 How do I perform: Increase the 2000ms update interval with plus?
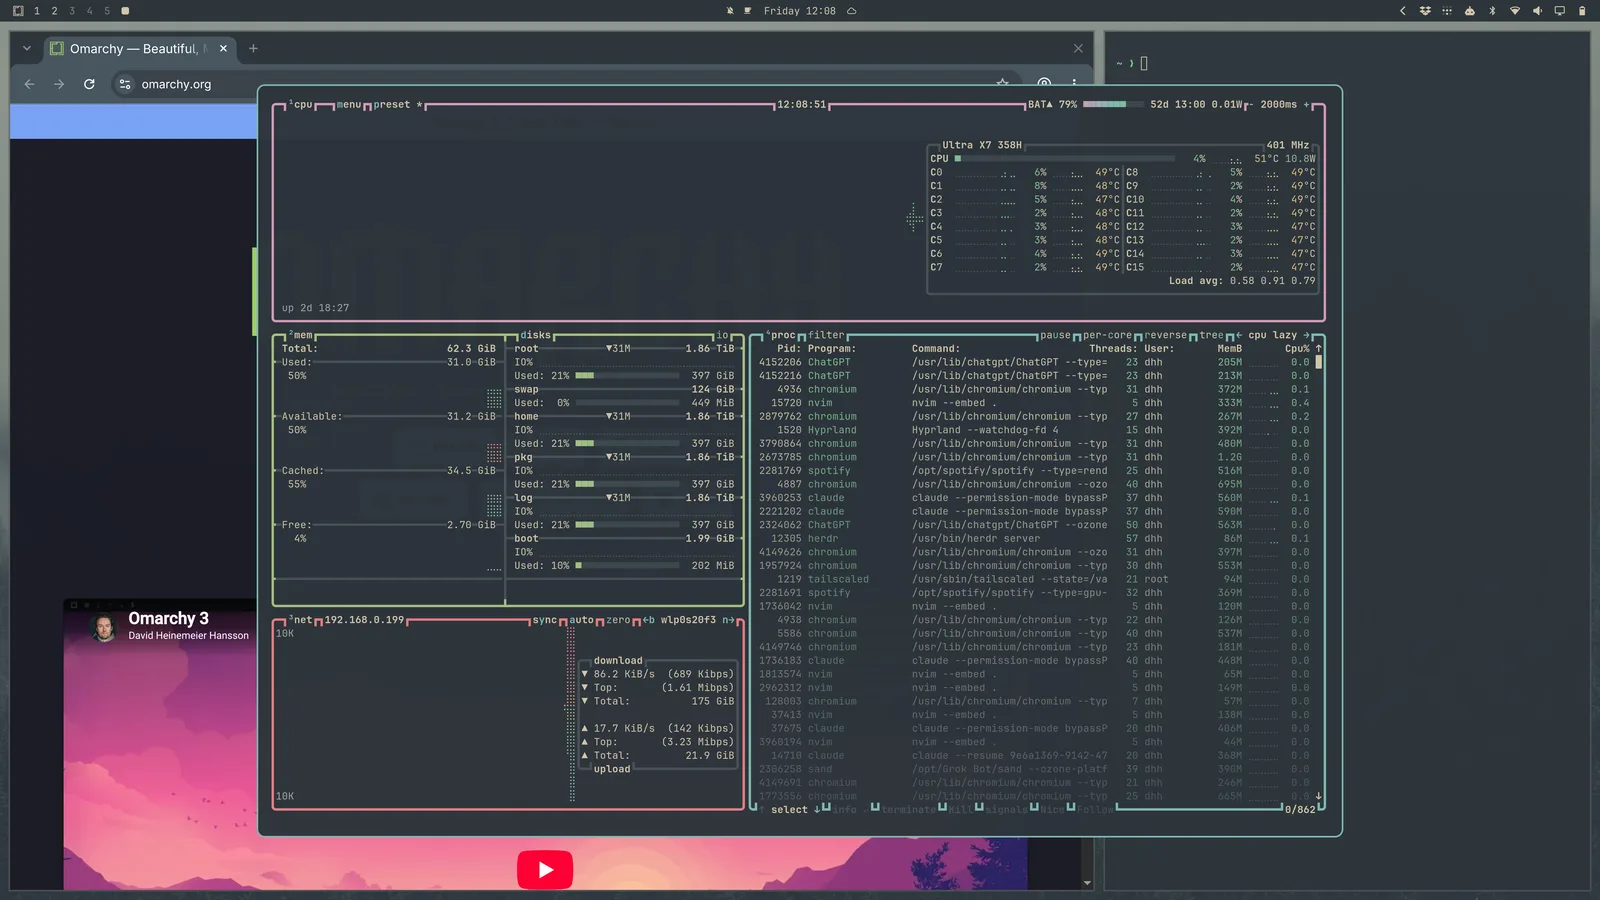click(1306, 104)
